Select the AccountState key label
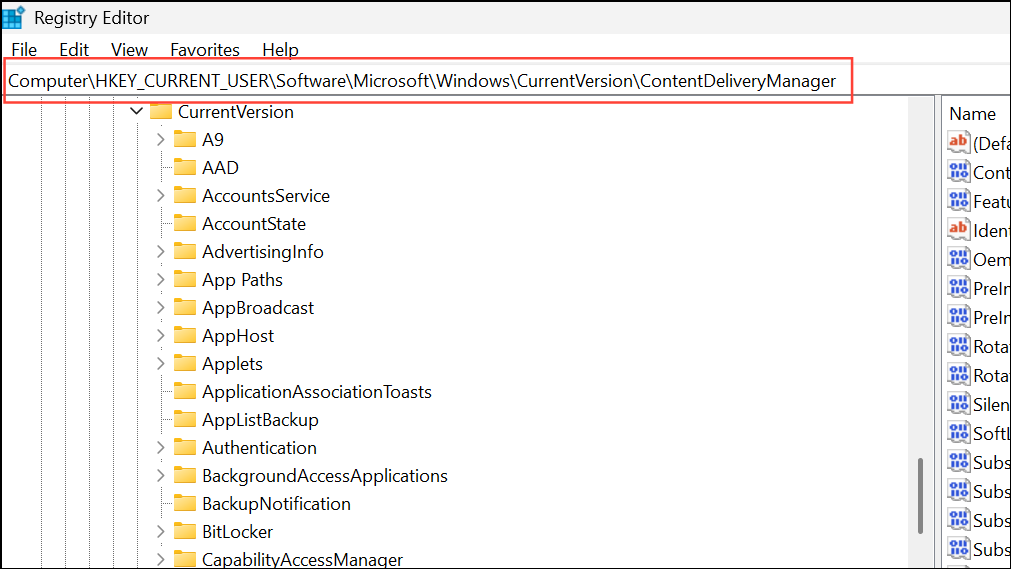The height and width of the screenshot is (569, 1011). [254, 224]
